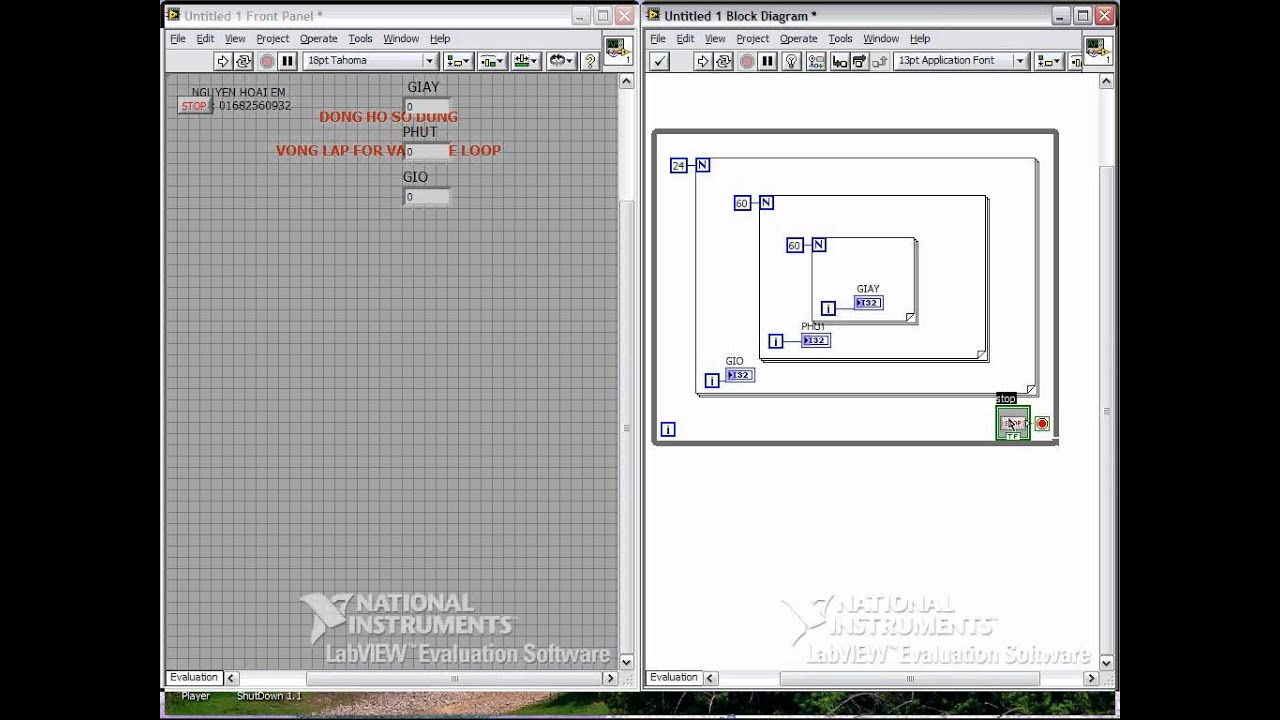
Task: Click Step Into button in Block Diagram
Action: coord(840,61)
